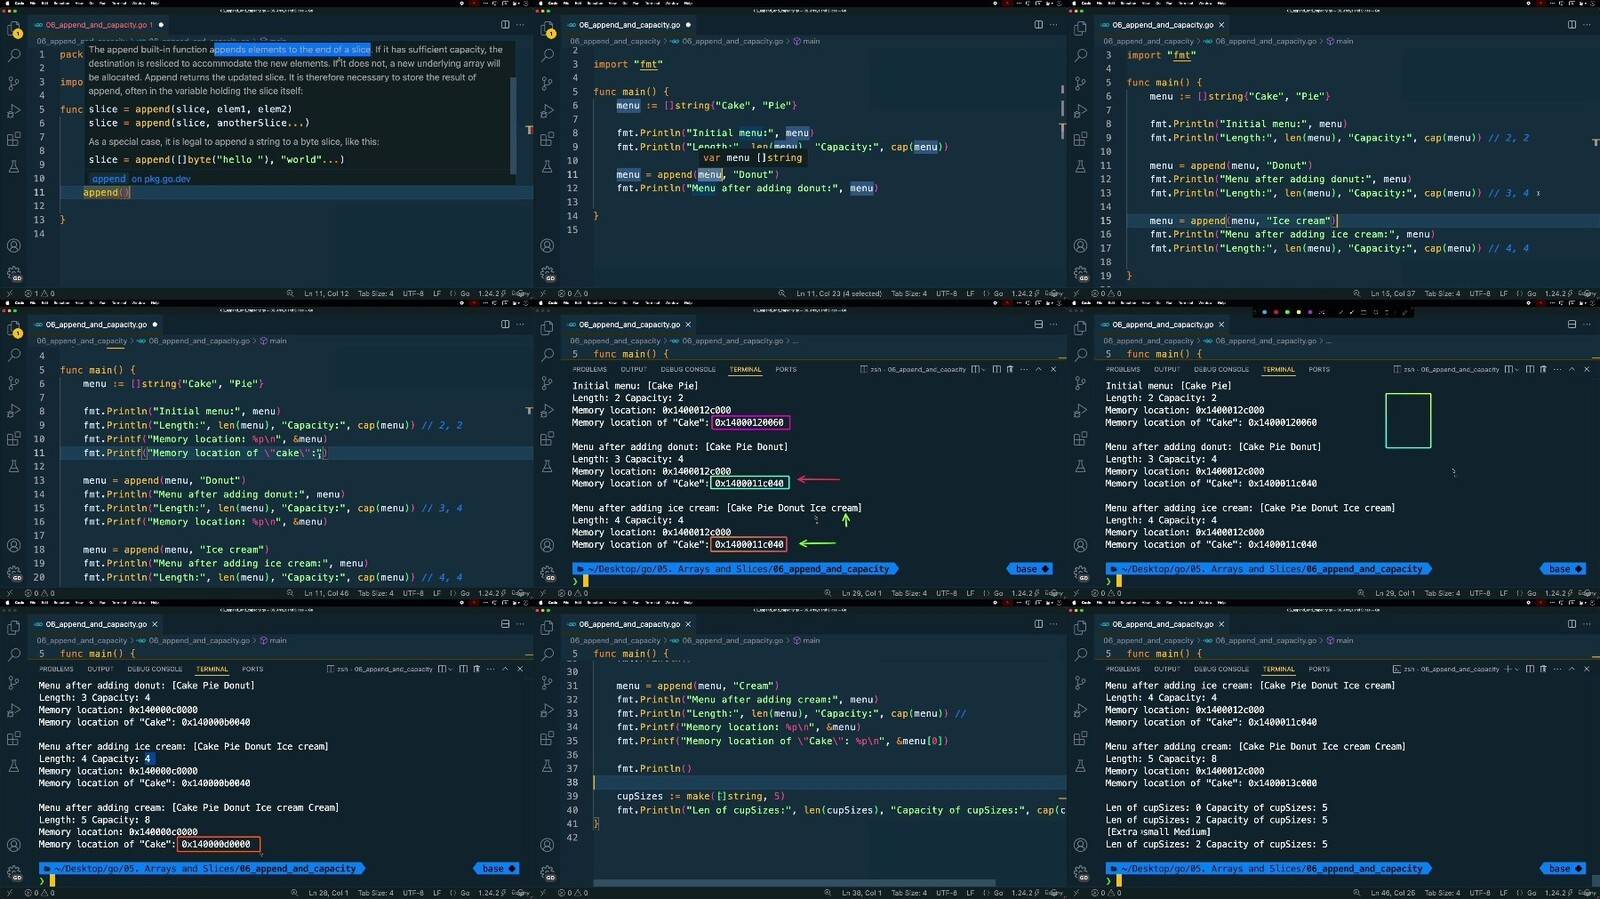Click the orange-boxed address 0x14000d0000 in terminal
Screen dimensions: 1600x899
coord(217,845)
